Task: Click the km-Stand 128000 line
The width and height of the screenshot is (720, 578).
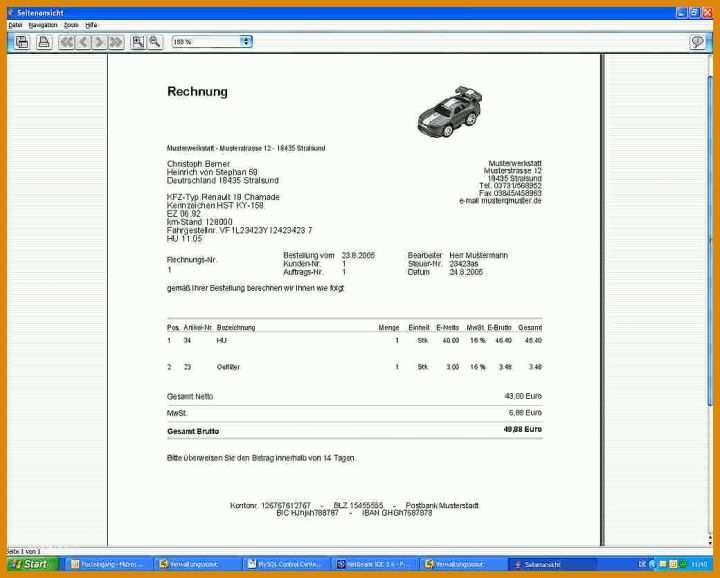Action: click(x=200, y=222)
